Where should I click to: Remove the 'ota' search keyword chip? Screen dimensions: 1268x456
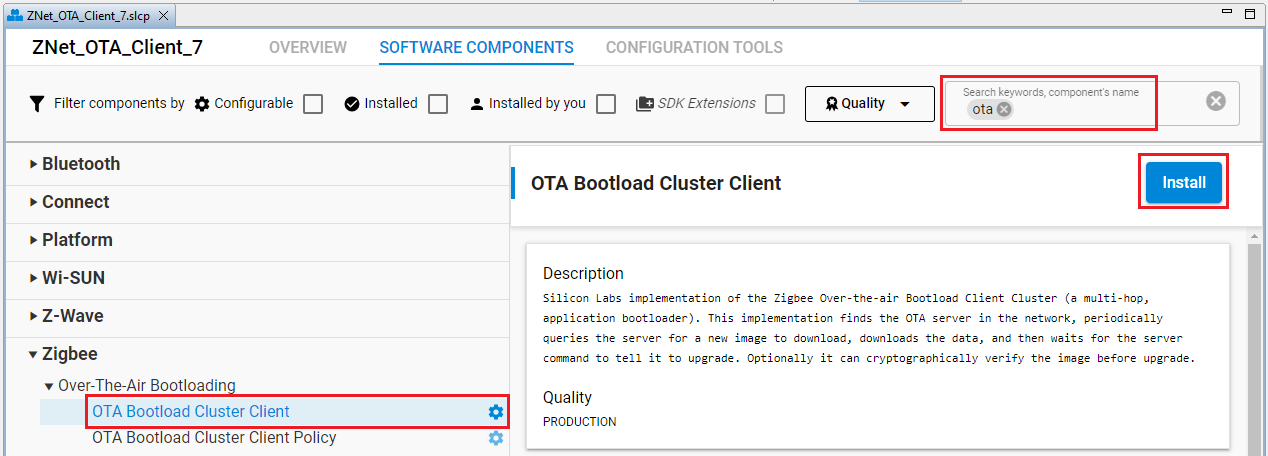tap(1004, 110)
